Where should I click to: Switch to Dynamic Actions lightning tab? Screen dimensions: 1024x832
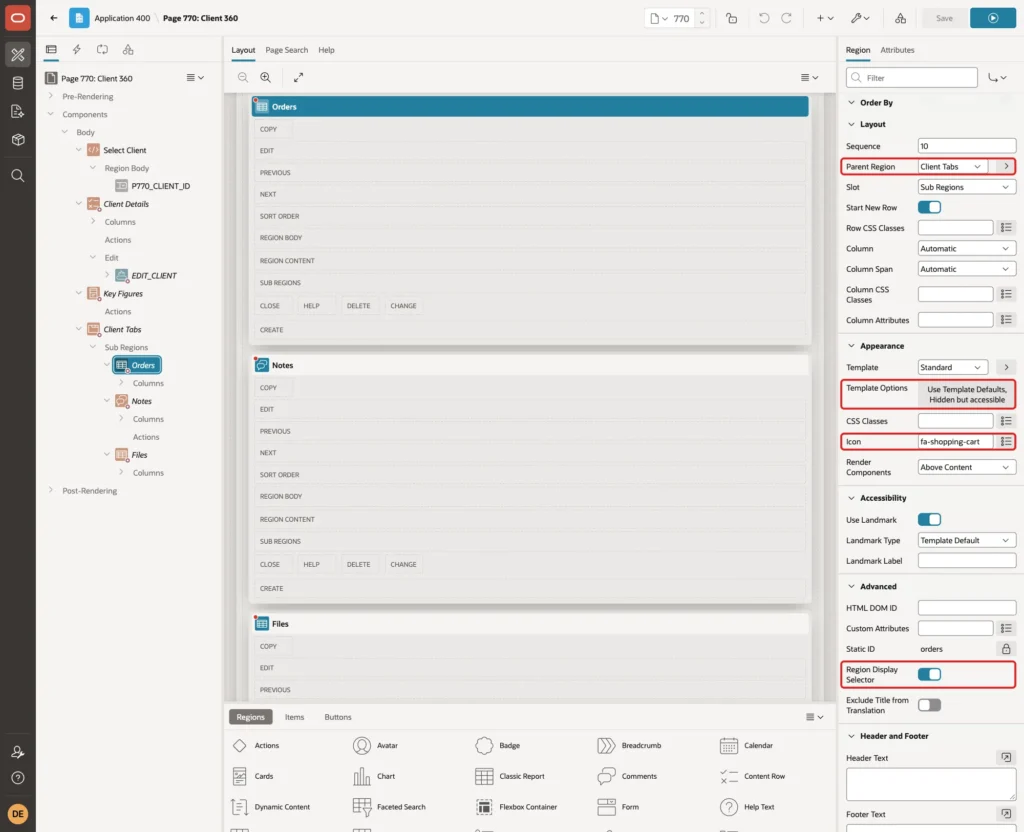(76, 50)
